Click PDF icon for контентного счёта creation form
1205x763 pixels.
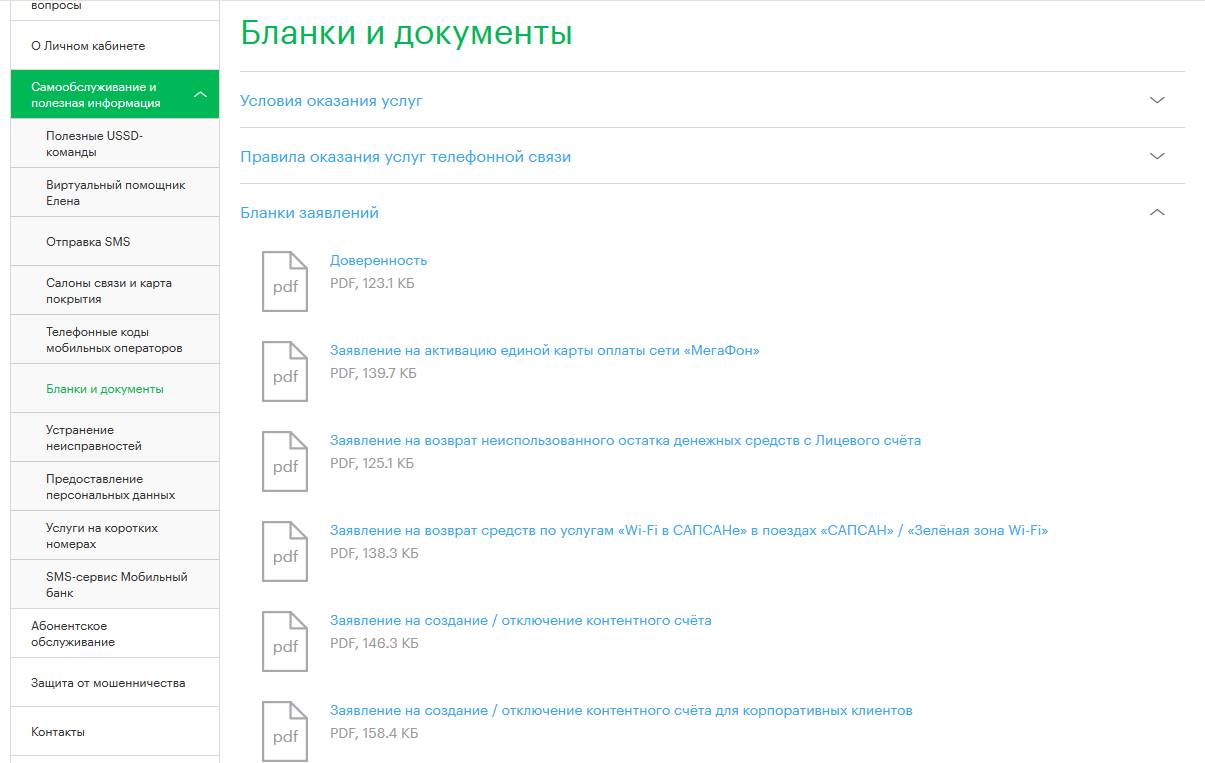(285, 642)
